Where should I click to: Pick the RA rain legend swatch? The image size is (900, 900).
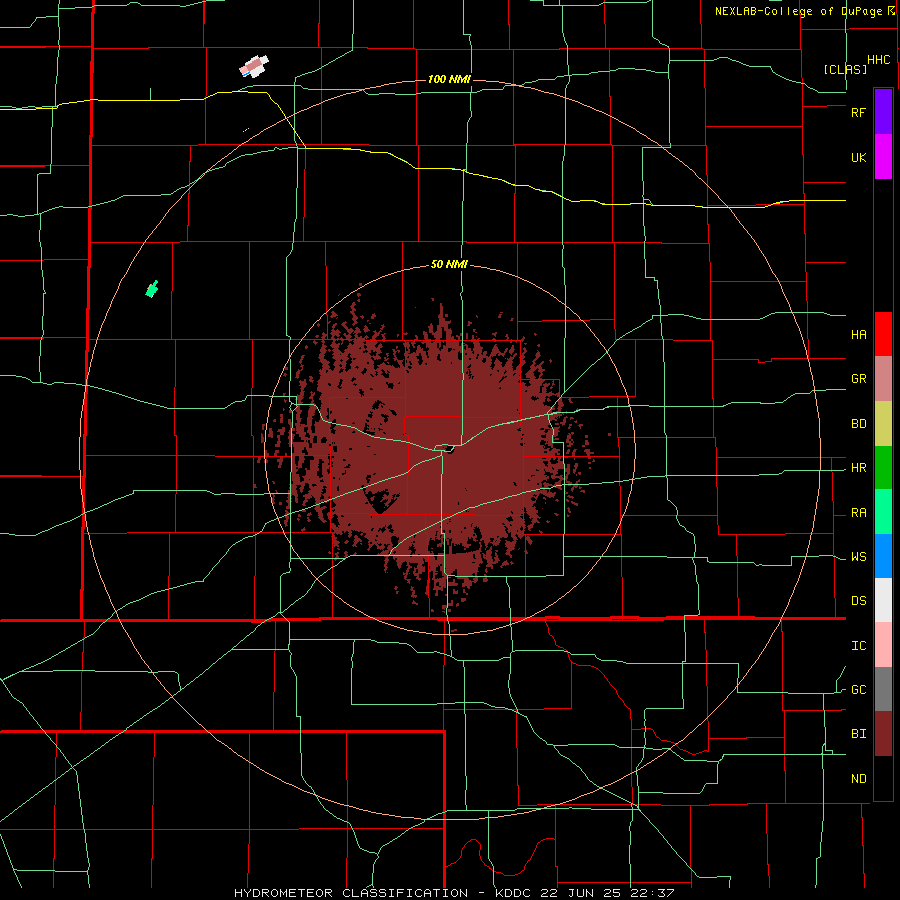click(883, 512)
